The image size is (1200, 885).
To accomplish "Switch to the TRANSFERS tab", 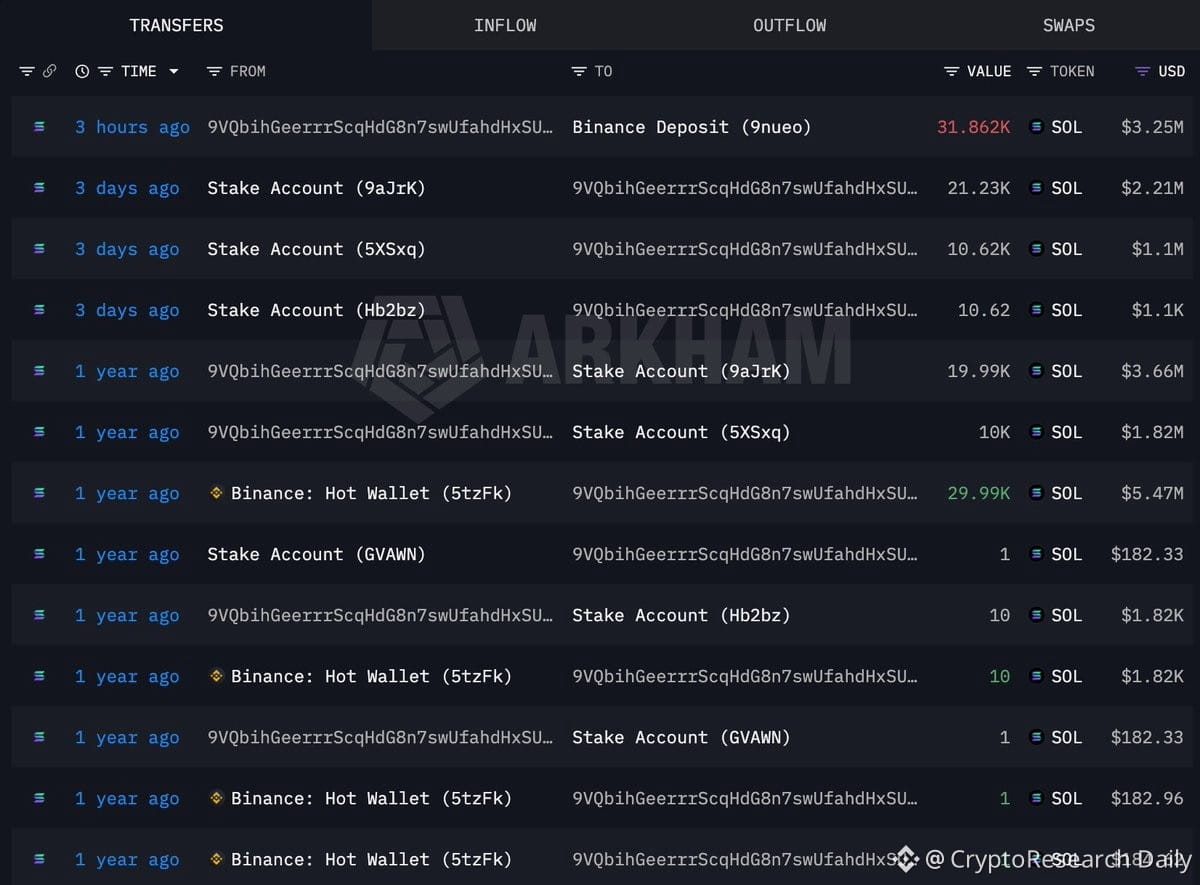I will tap(177, 25).
